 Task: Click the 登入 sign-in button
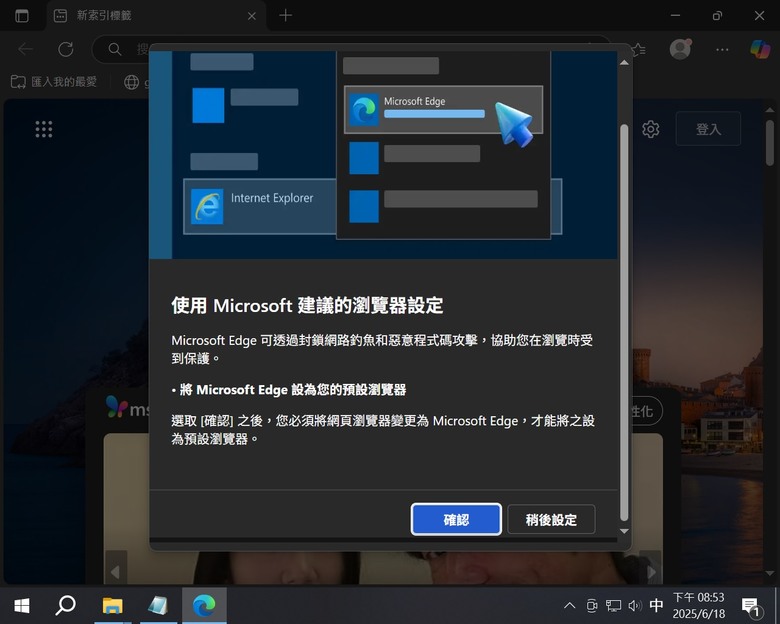pyautogui.click(x=708, y=129)
